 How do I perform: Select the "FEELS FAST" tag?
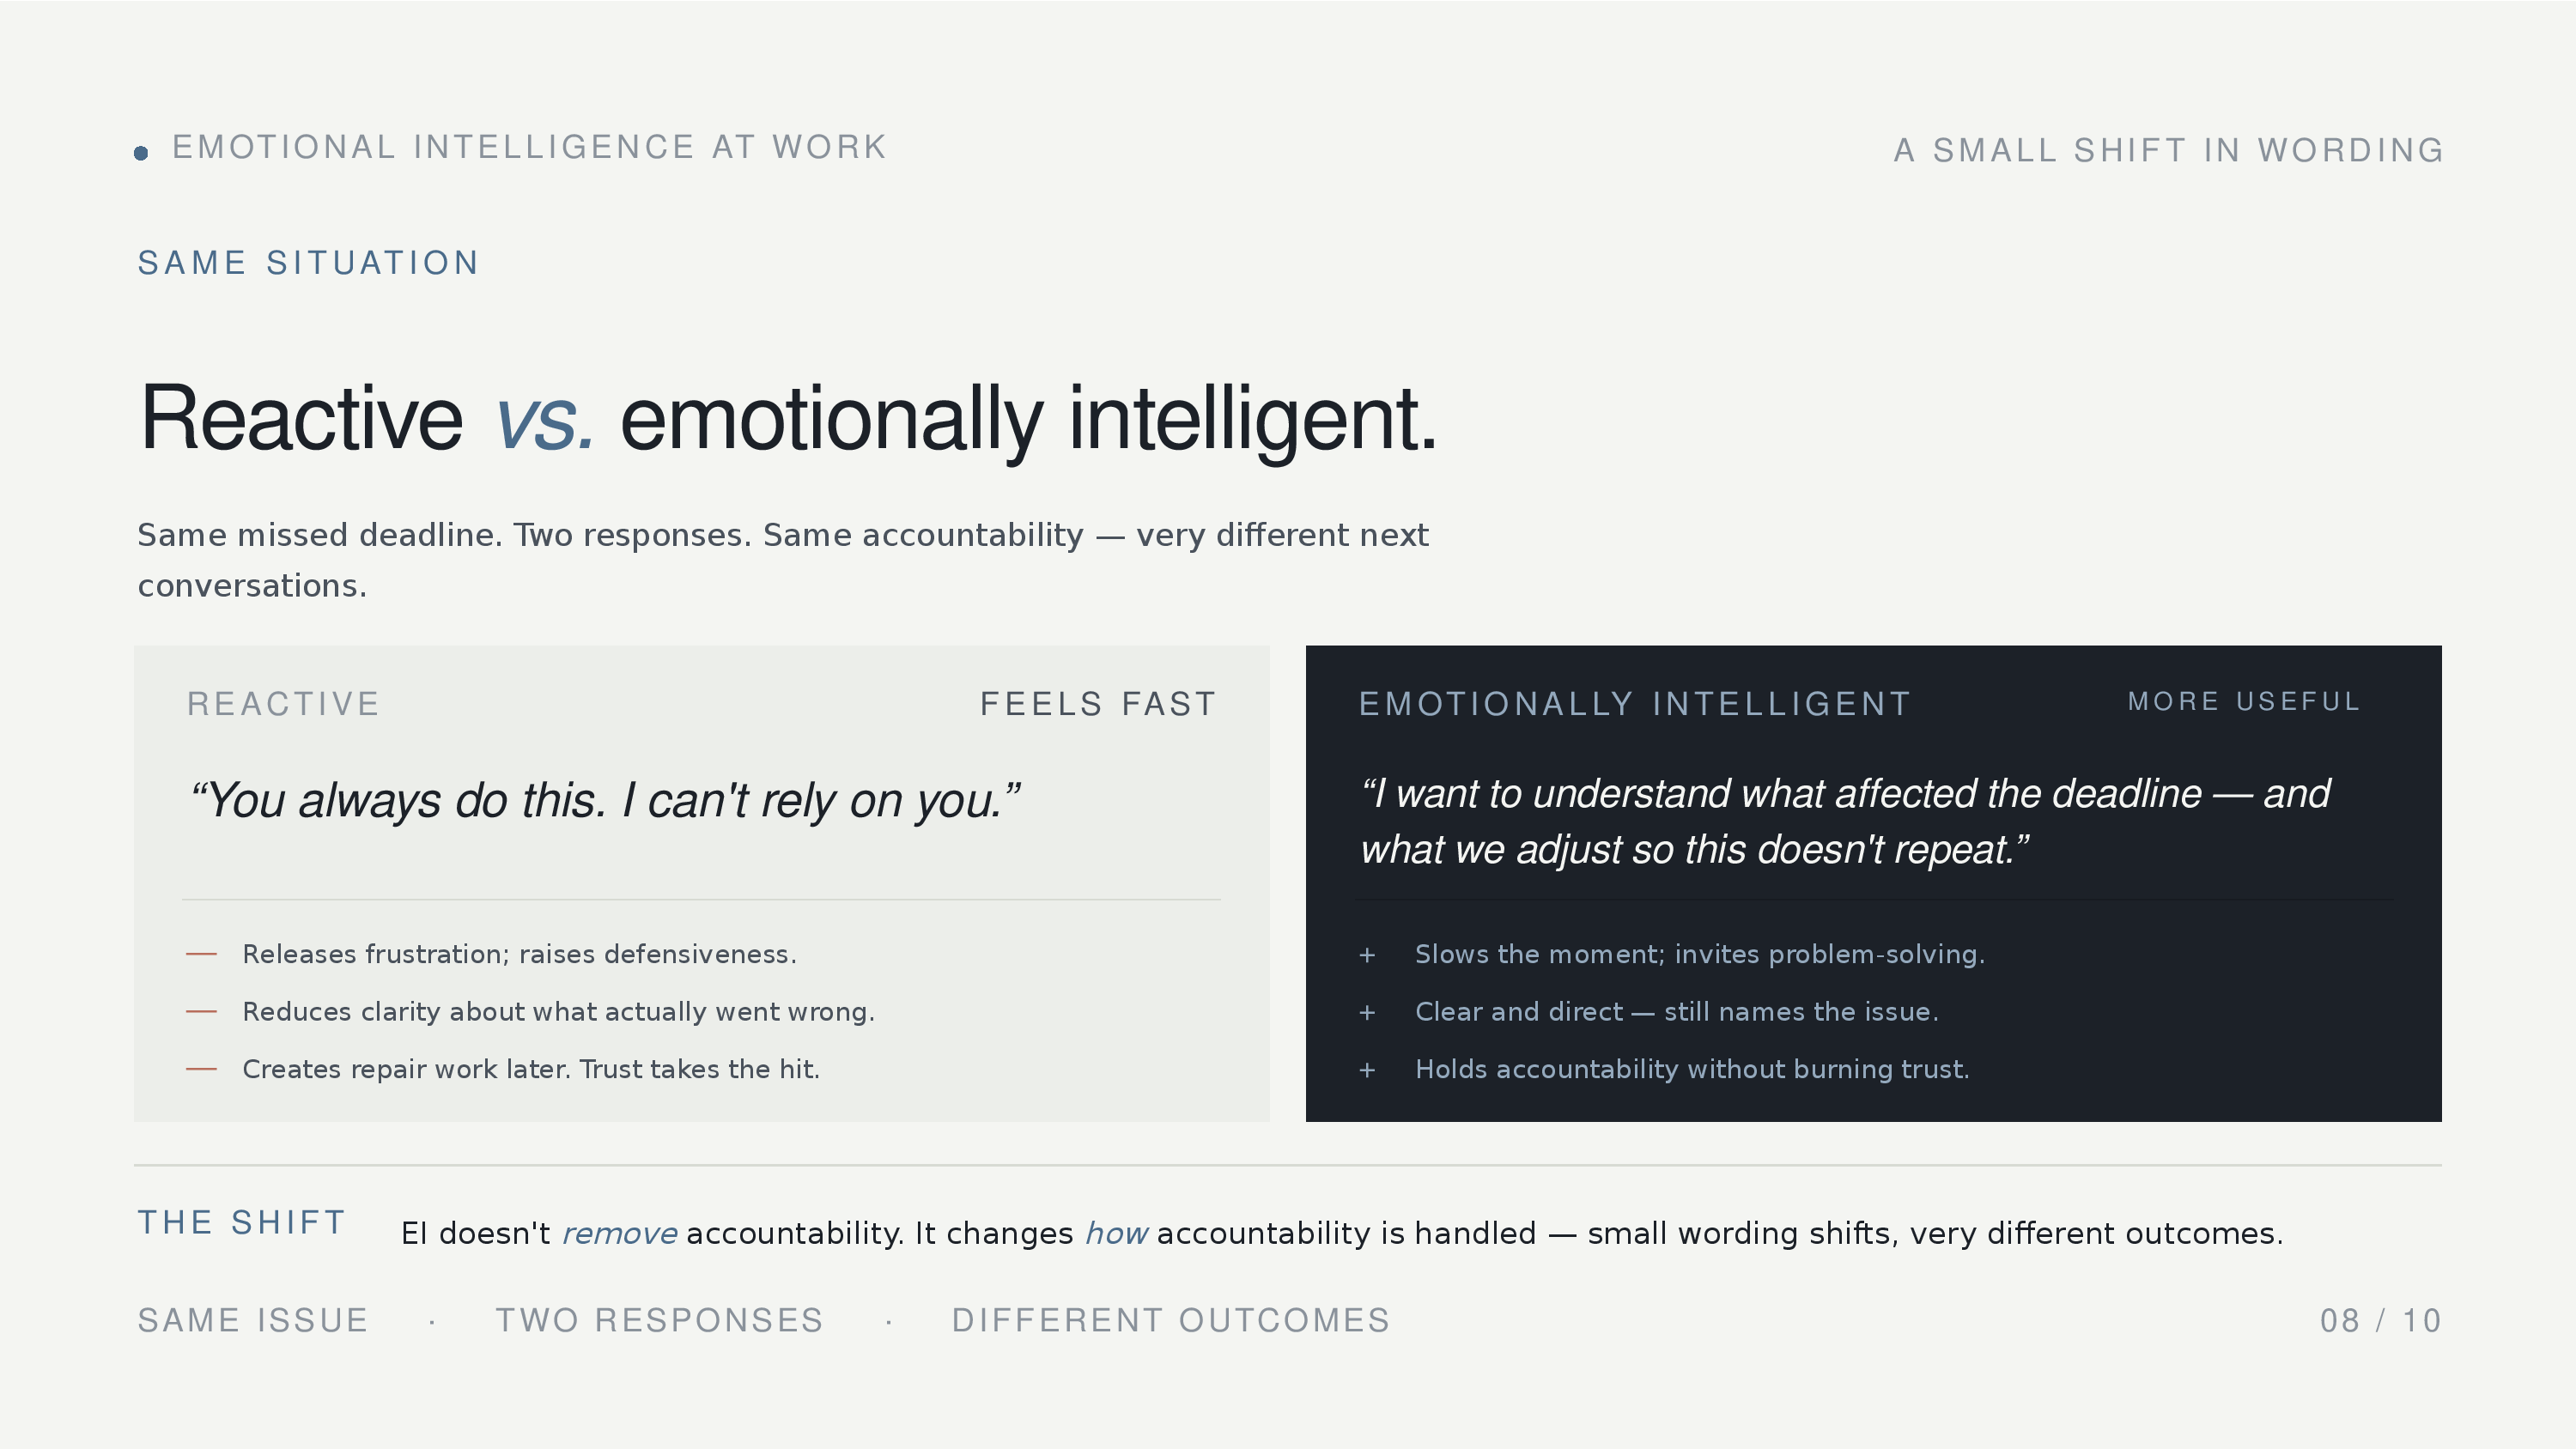coord(1097,704)
